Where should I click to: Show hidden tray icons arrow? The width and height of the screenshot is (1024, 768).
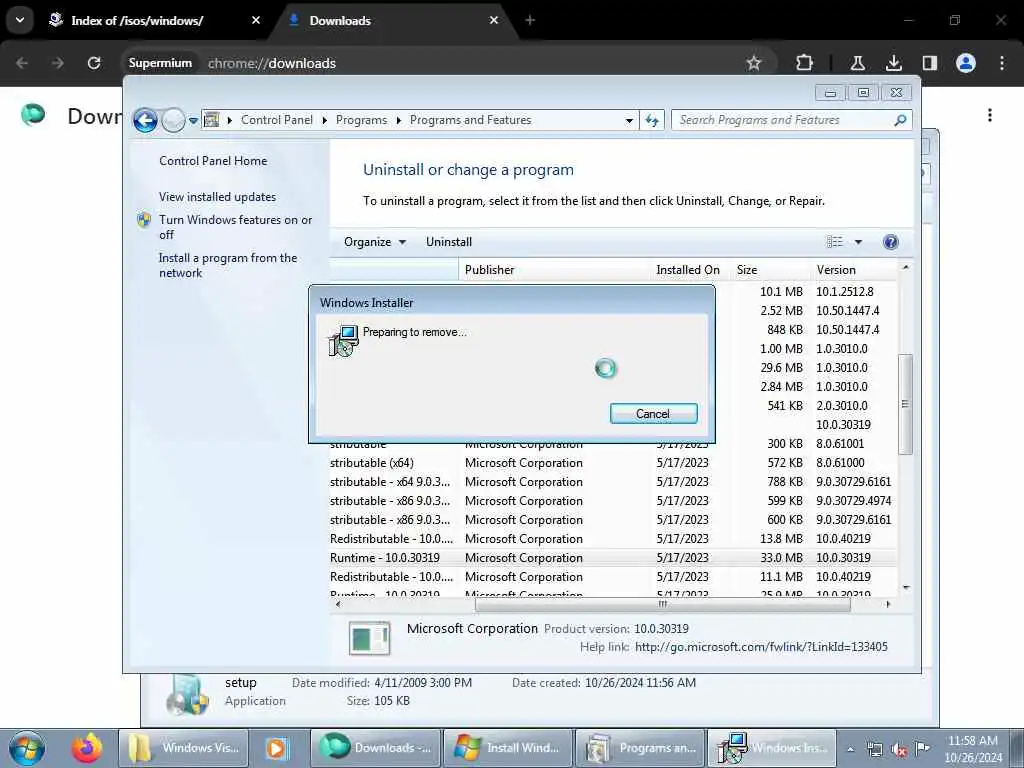click(x=850, y=750)
